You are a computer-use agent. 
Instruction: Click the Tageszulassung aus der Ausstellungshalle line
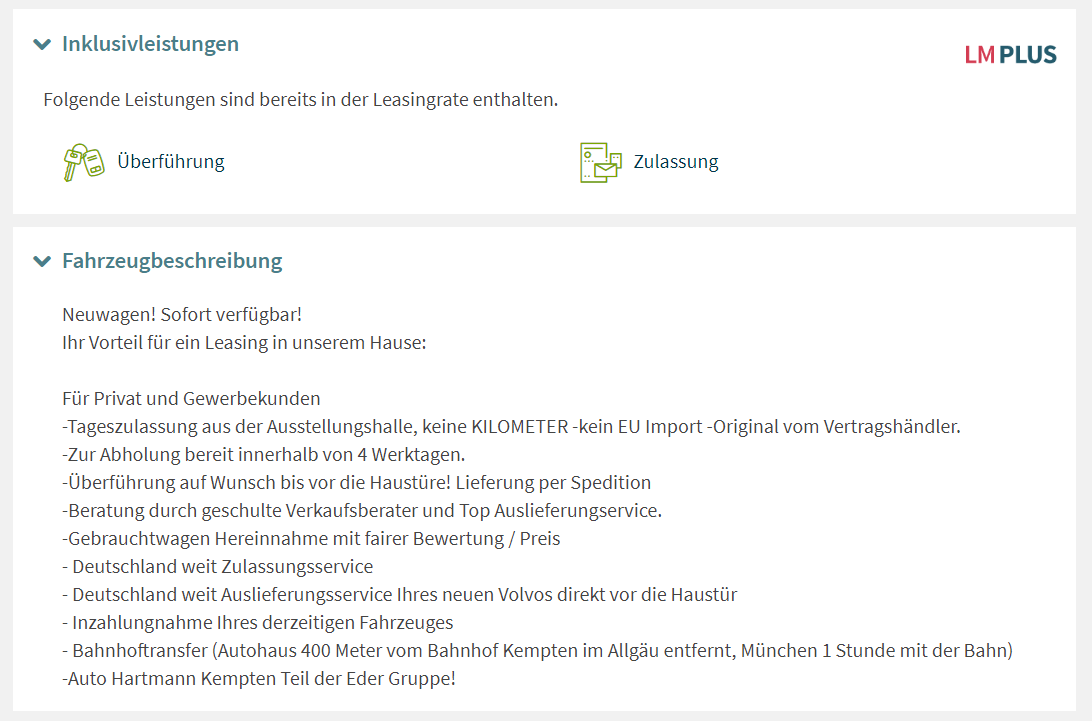pyautogui.click(x=511, y=426)
